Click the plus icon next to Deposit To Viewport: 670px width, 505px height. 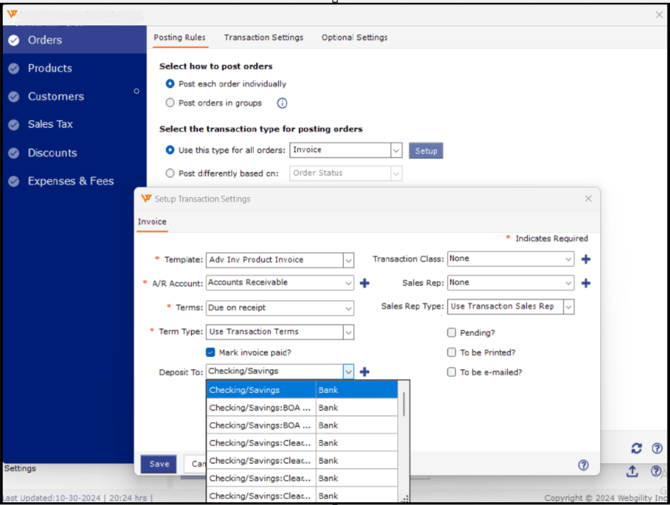[x=364, y=372]
